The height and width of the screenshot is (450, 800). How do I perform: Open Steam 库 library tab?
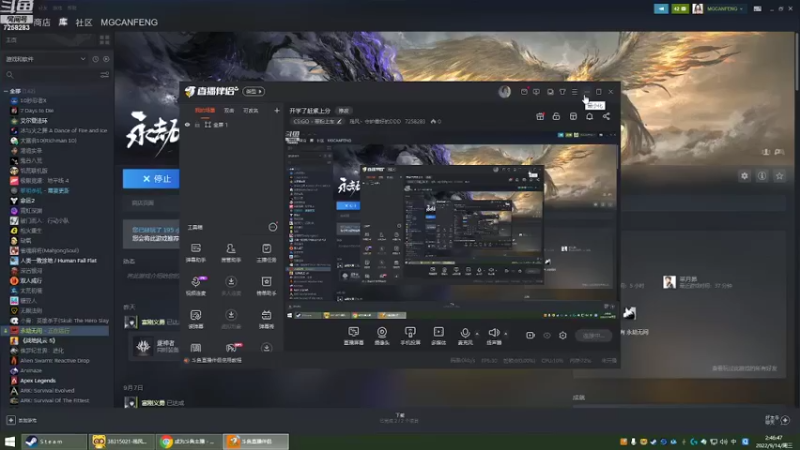click(x=63, y=22)
